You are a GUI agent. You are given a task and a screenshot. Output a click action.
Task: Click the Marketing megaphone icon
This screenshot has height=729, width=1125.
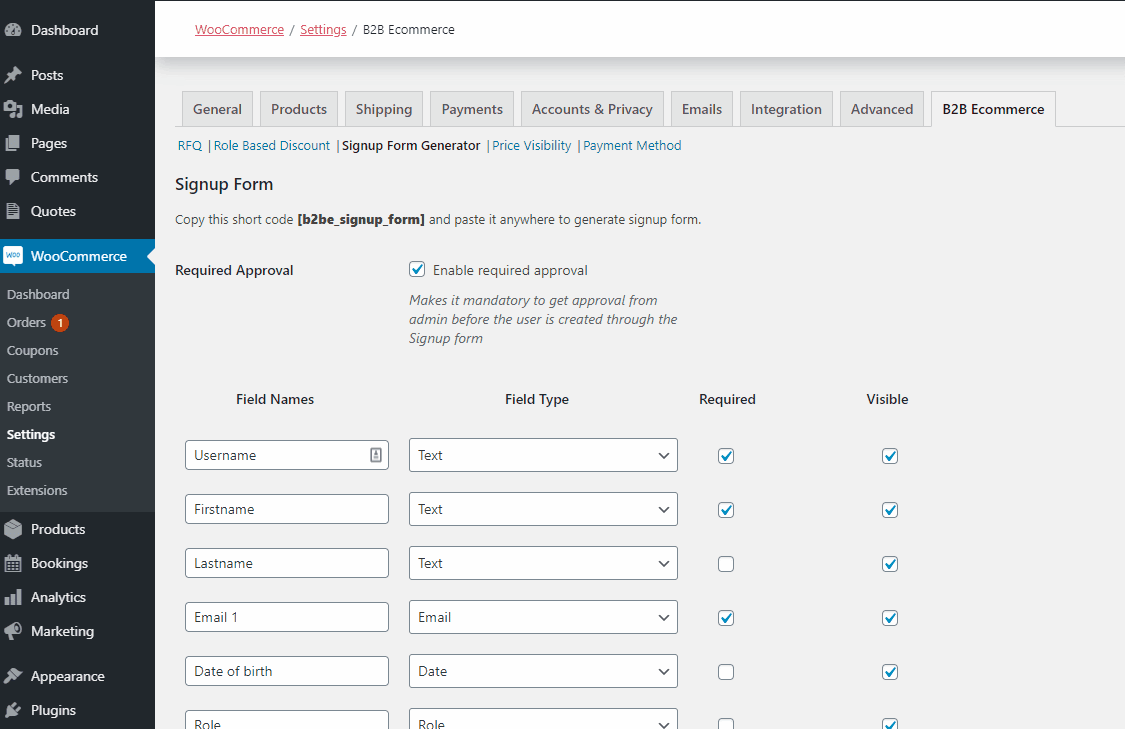13,631
